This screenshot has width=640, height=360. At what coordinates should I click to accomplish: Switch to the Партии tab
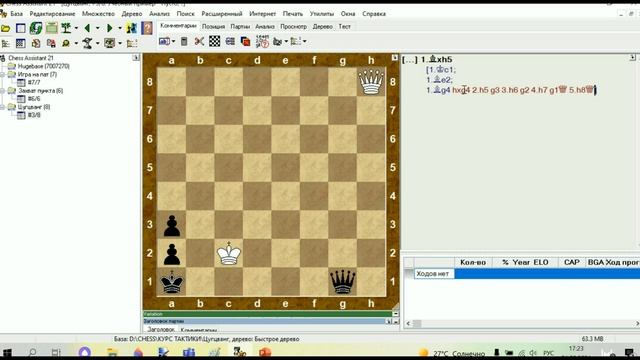(240, 27)
